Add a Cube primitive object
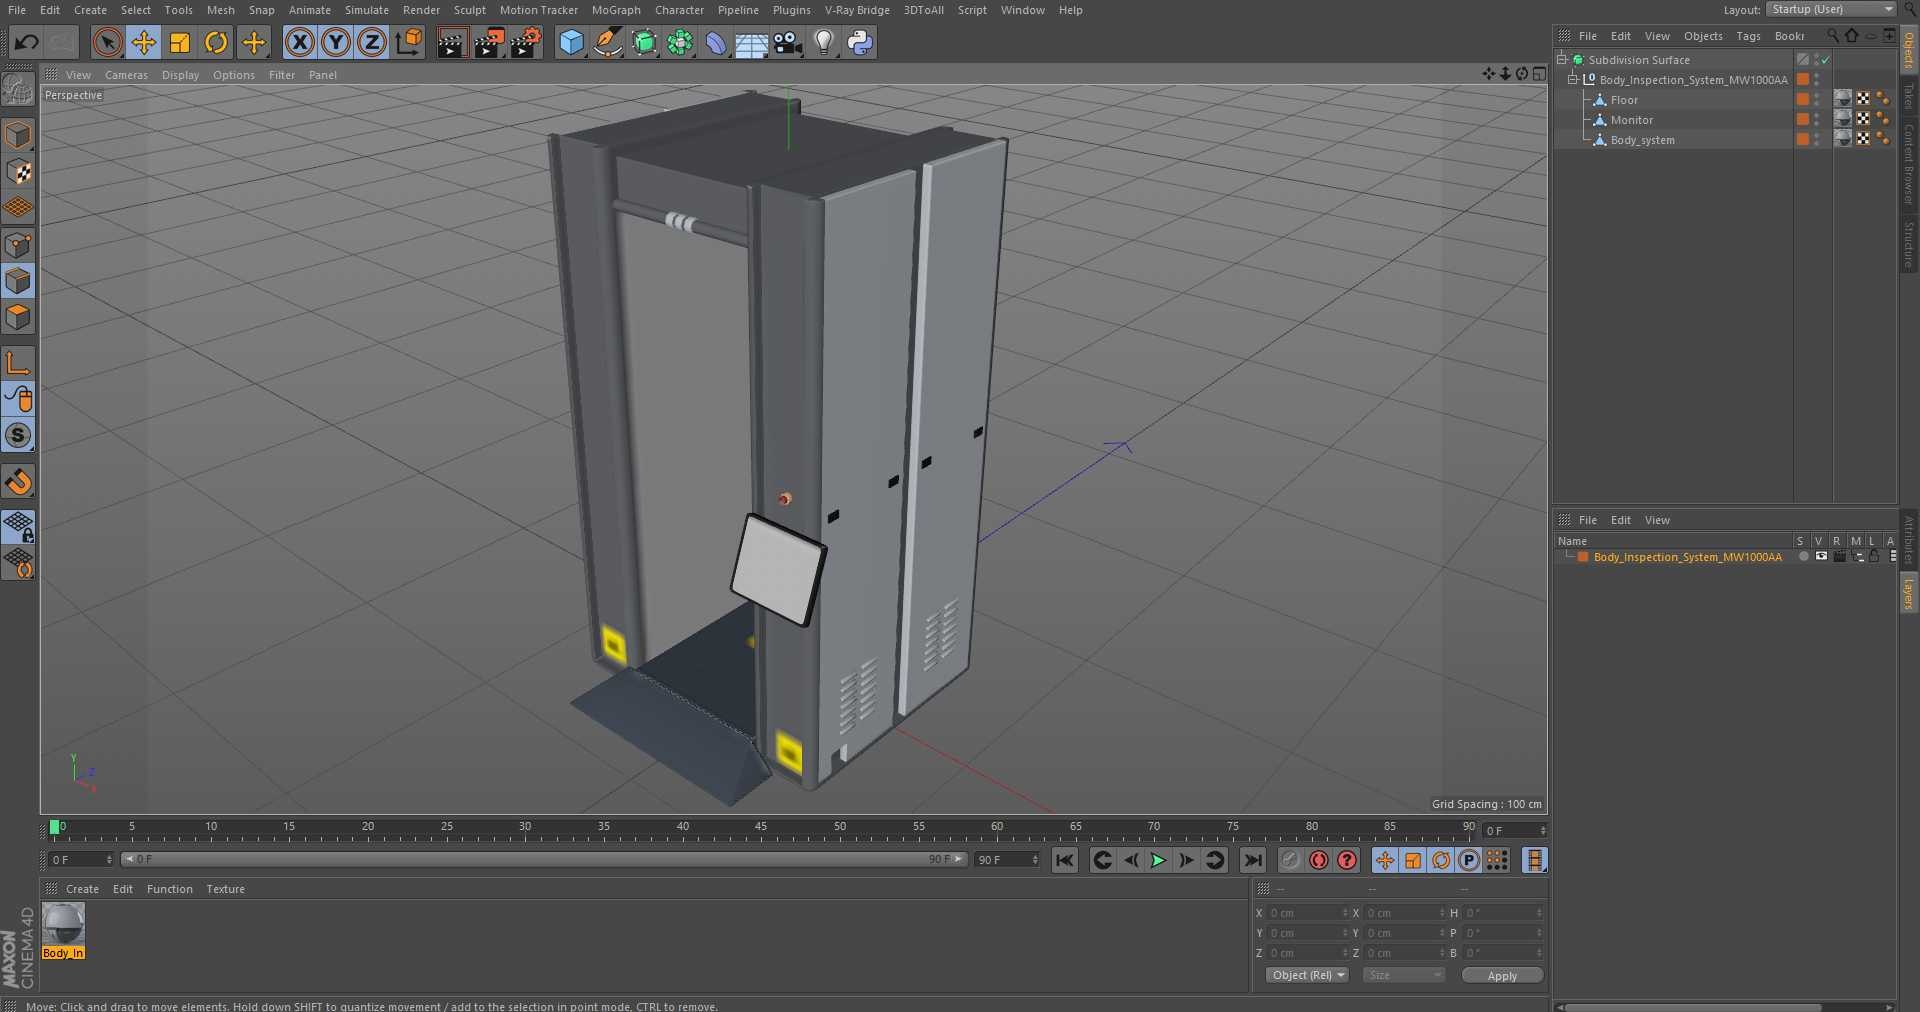This screenshot has width=1920, height=1012. pyautogui.click(x=571, y=42)
